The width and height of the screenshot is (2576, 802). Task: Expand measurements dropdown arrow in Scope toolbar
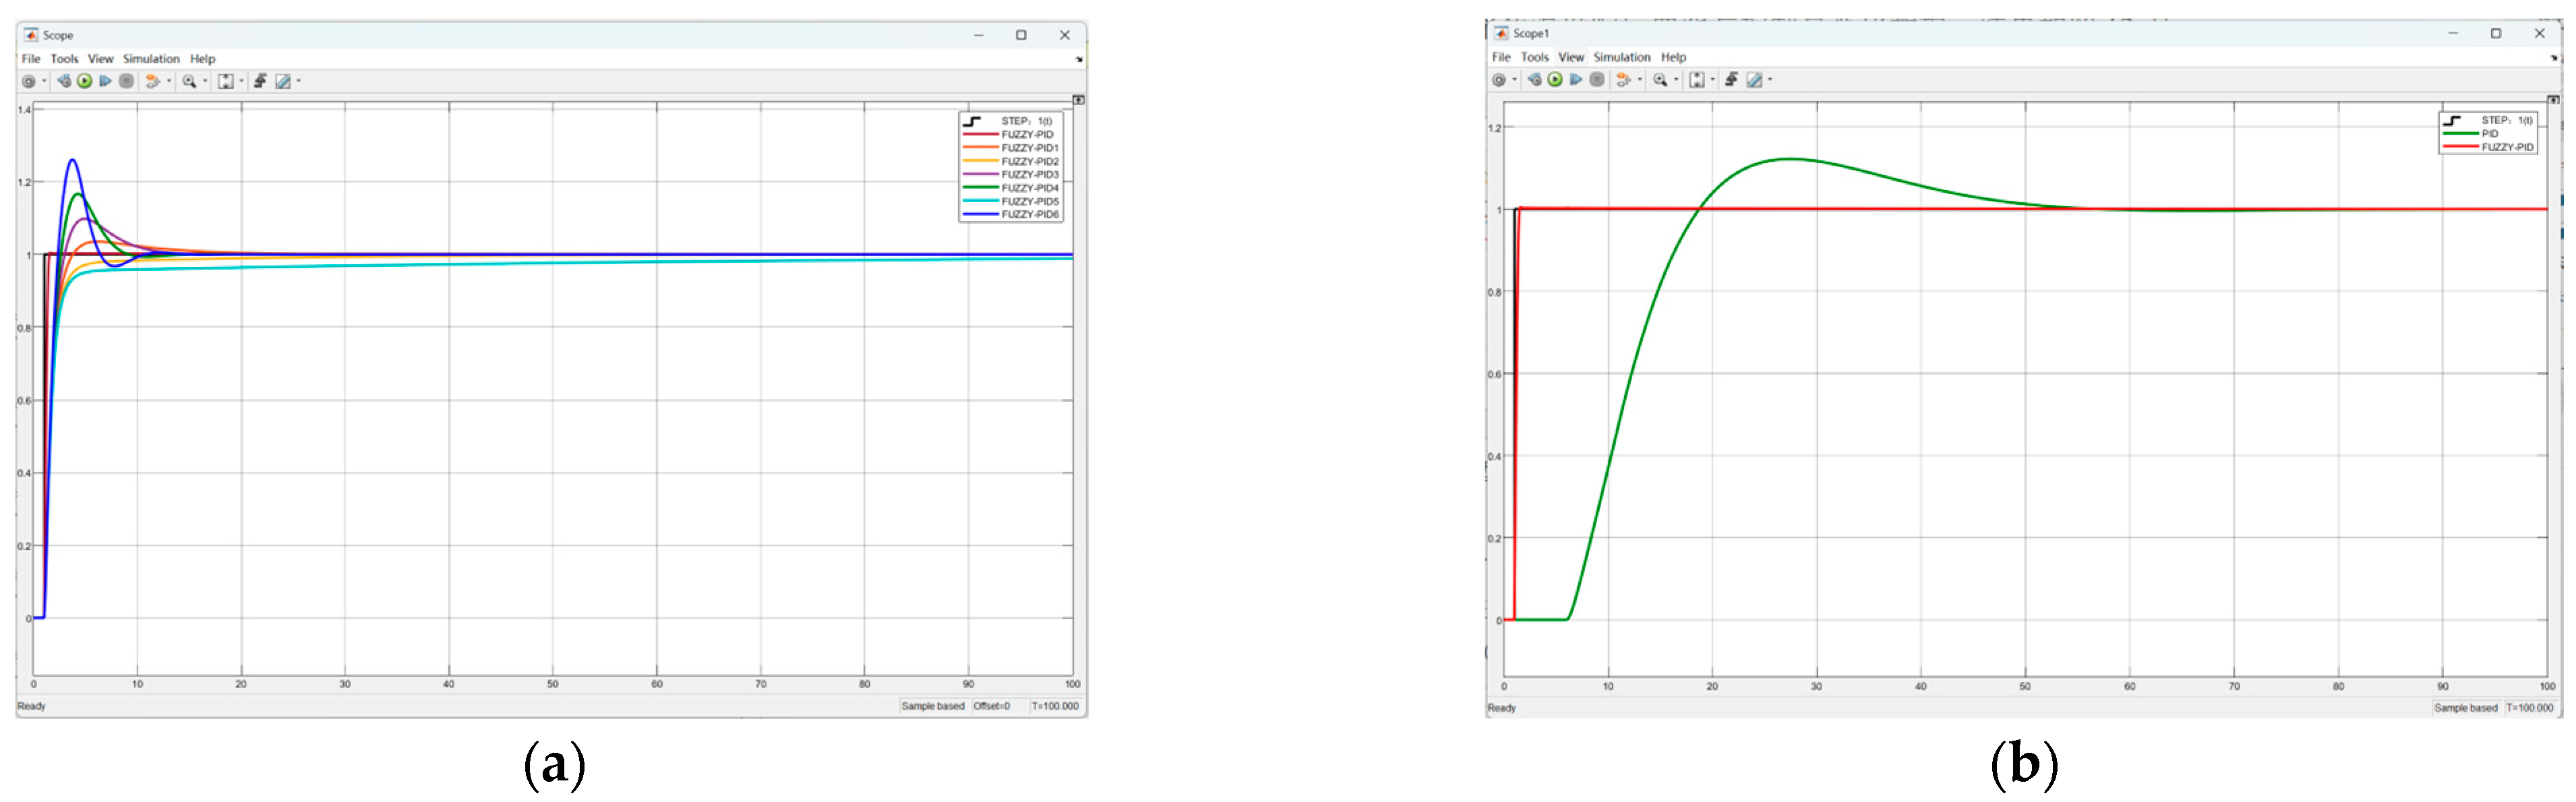[x=299, y=81]
